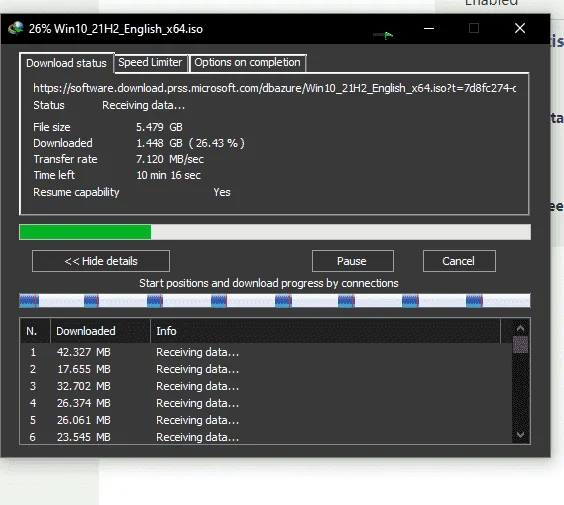Click the Info column header
The height and width of the screenshot is (505, 564).
click(325, 331)
